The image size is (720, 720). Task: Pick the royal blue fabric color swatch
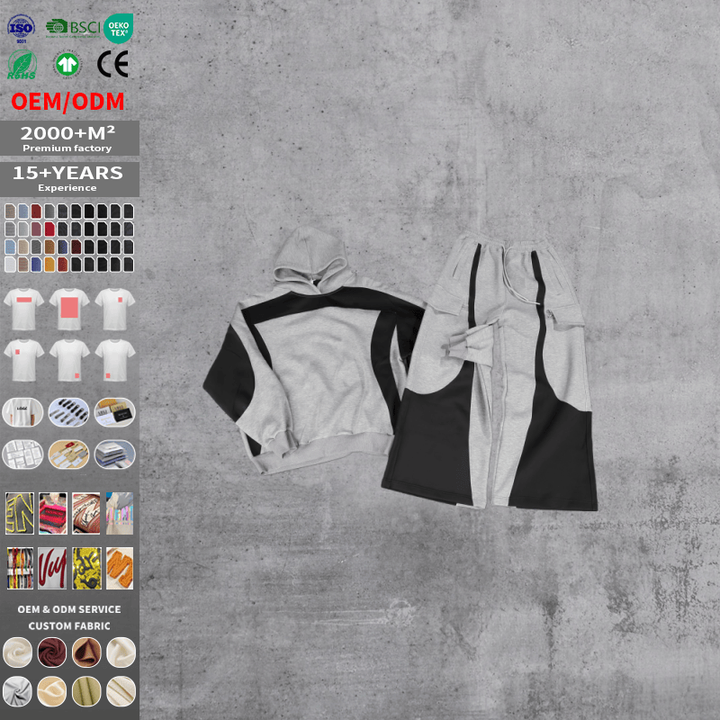point(36,264)
